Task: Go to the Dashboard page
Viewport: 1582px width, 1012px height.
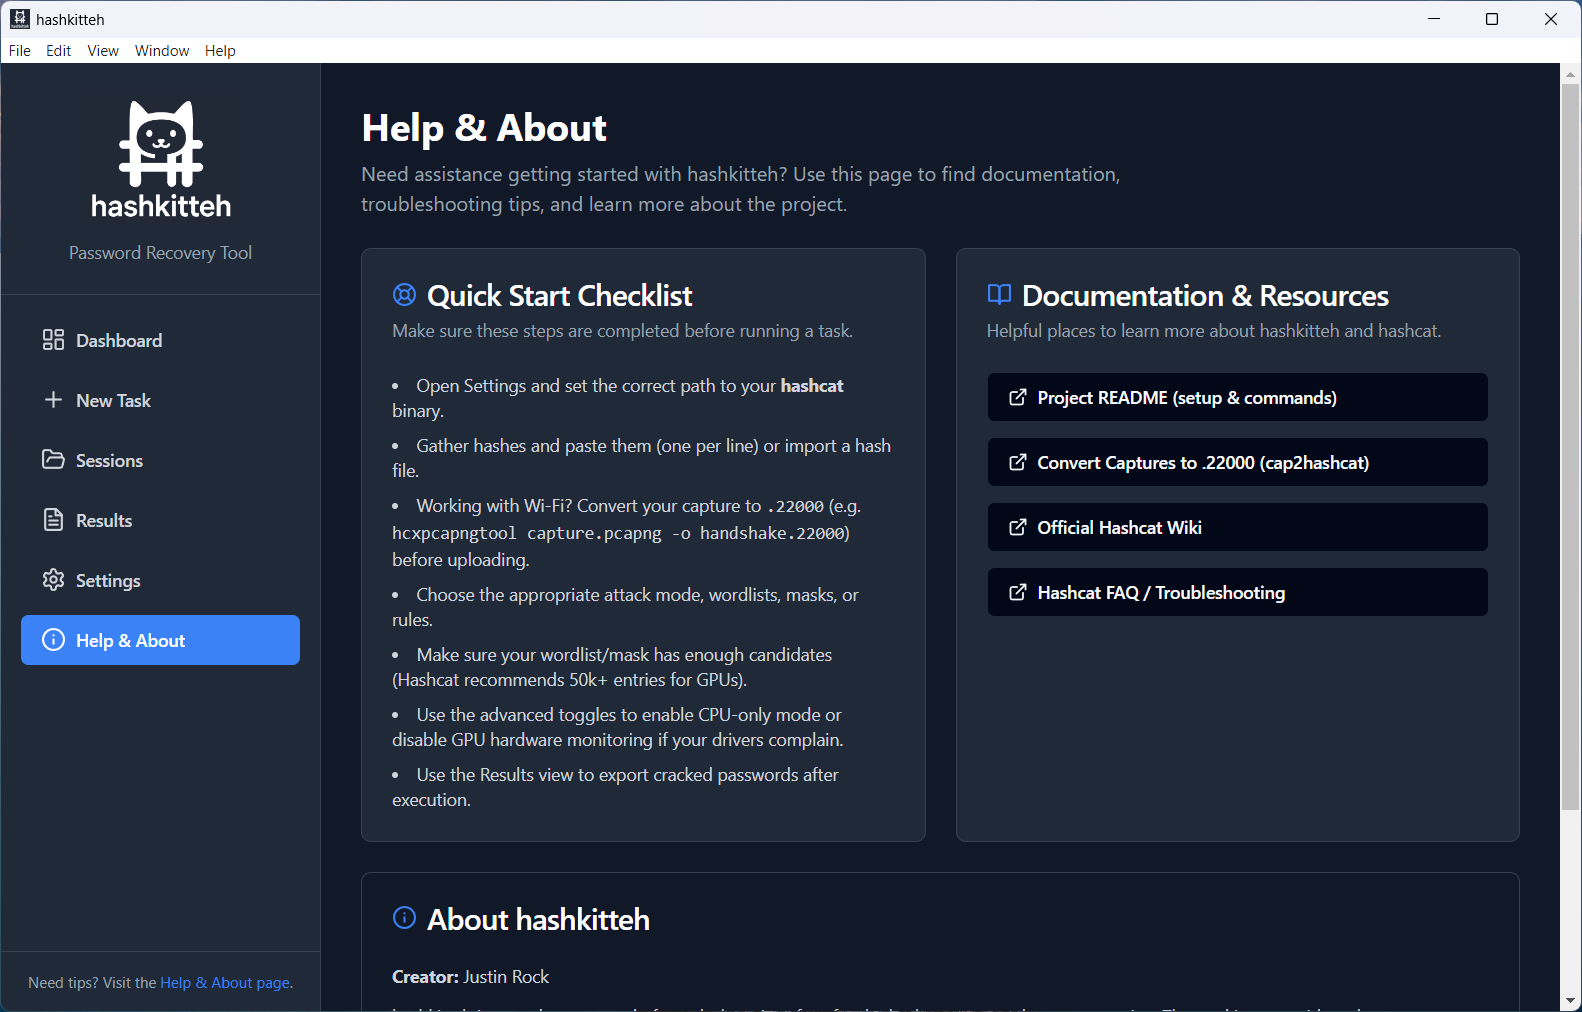Action: [x=160, y=340]
